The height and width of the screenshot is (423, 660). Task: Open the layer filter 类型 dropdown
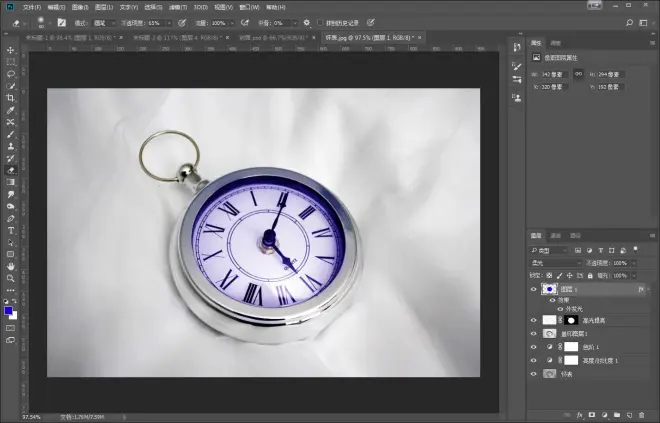(549, 250)
